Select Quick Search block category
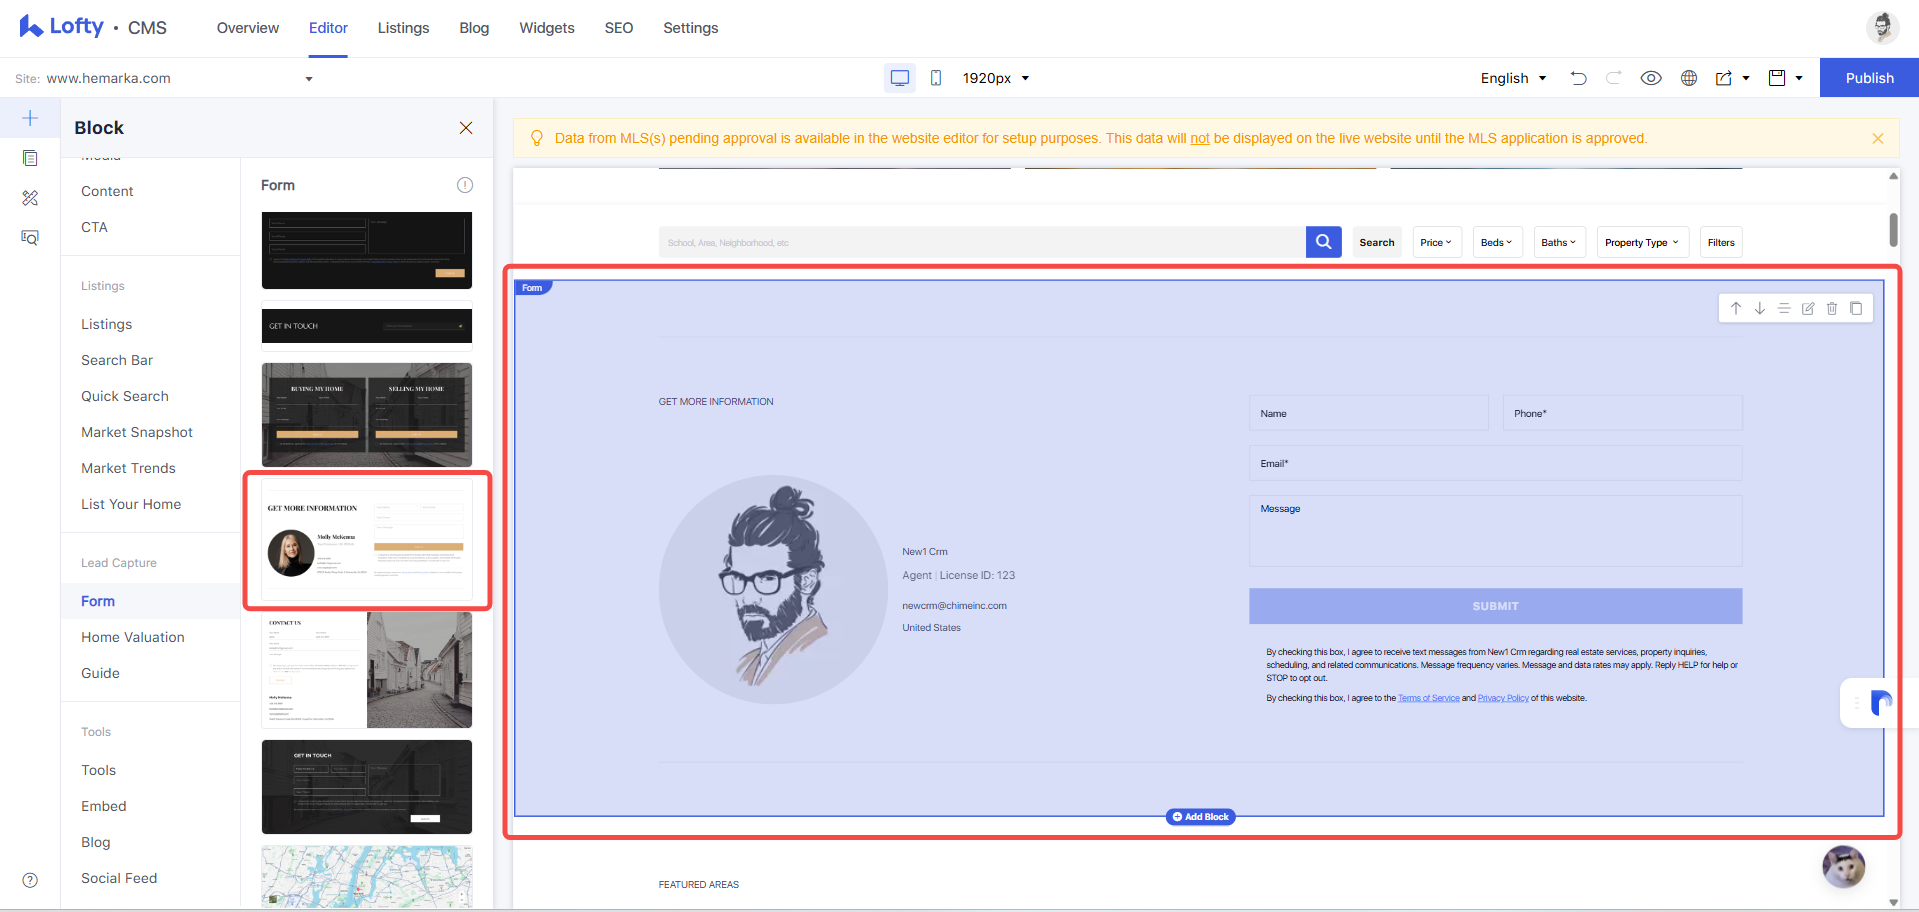This screenshot has height=912, width=1919. [x=125, y=396]
